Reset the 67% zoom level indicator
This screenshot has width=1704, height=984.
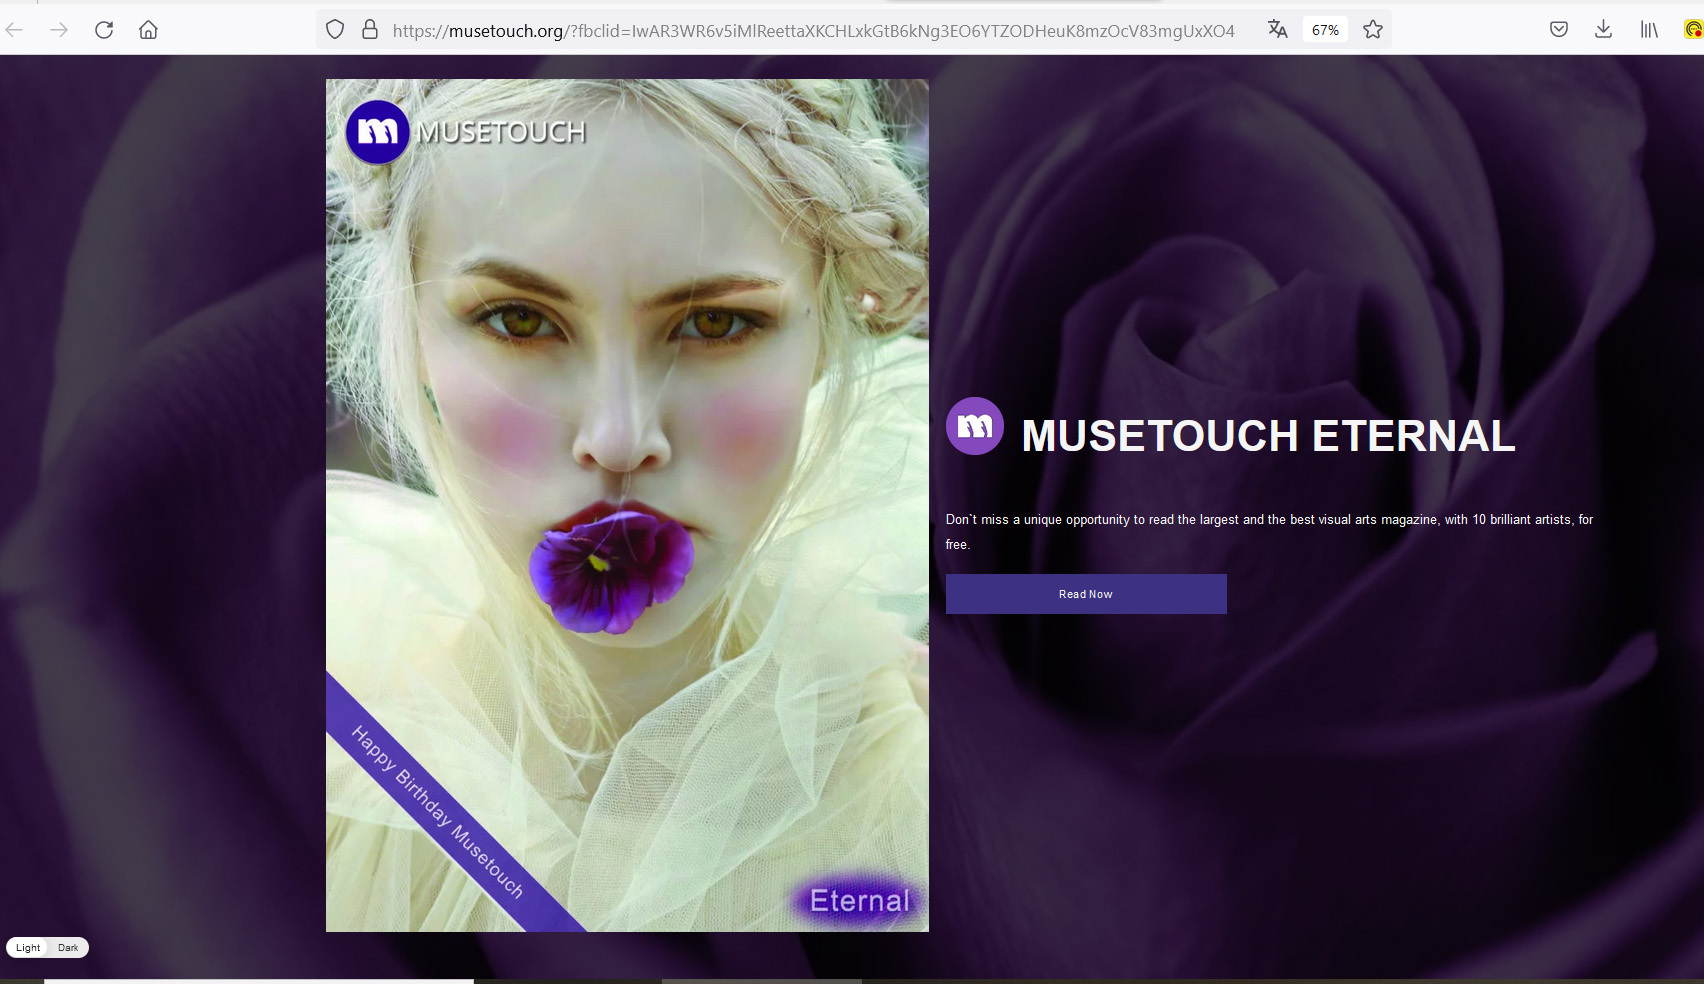pyautogui.click(x=1325, y=30)
